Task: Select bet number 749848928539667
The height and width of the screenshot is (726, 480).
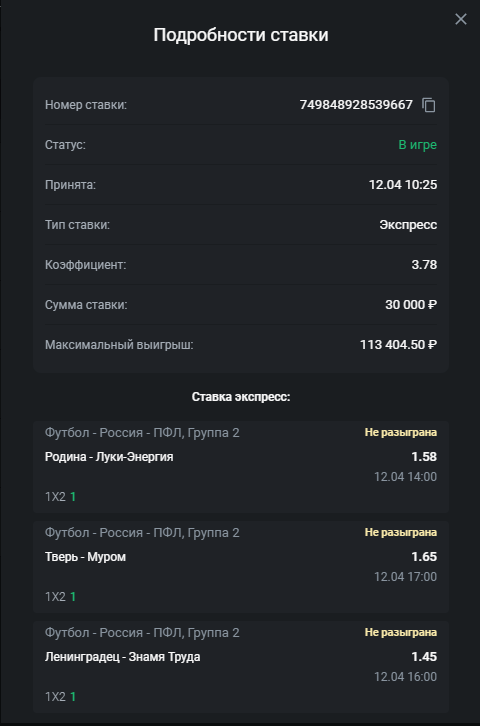Action: (x=356, y=105)
